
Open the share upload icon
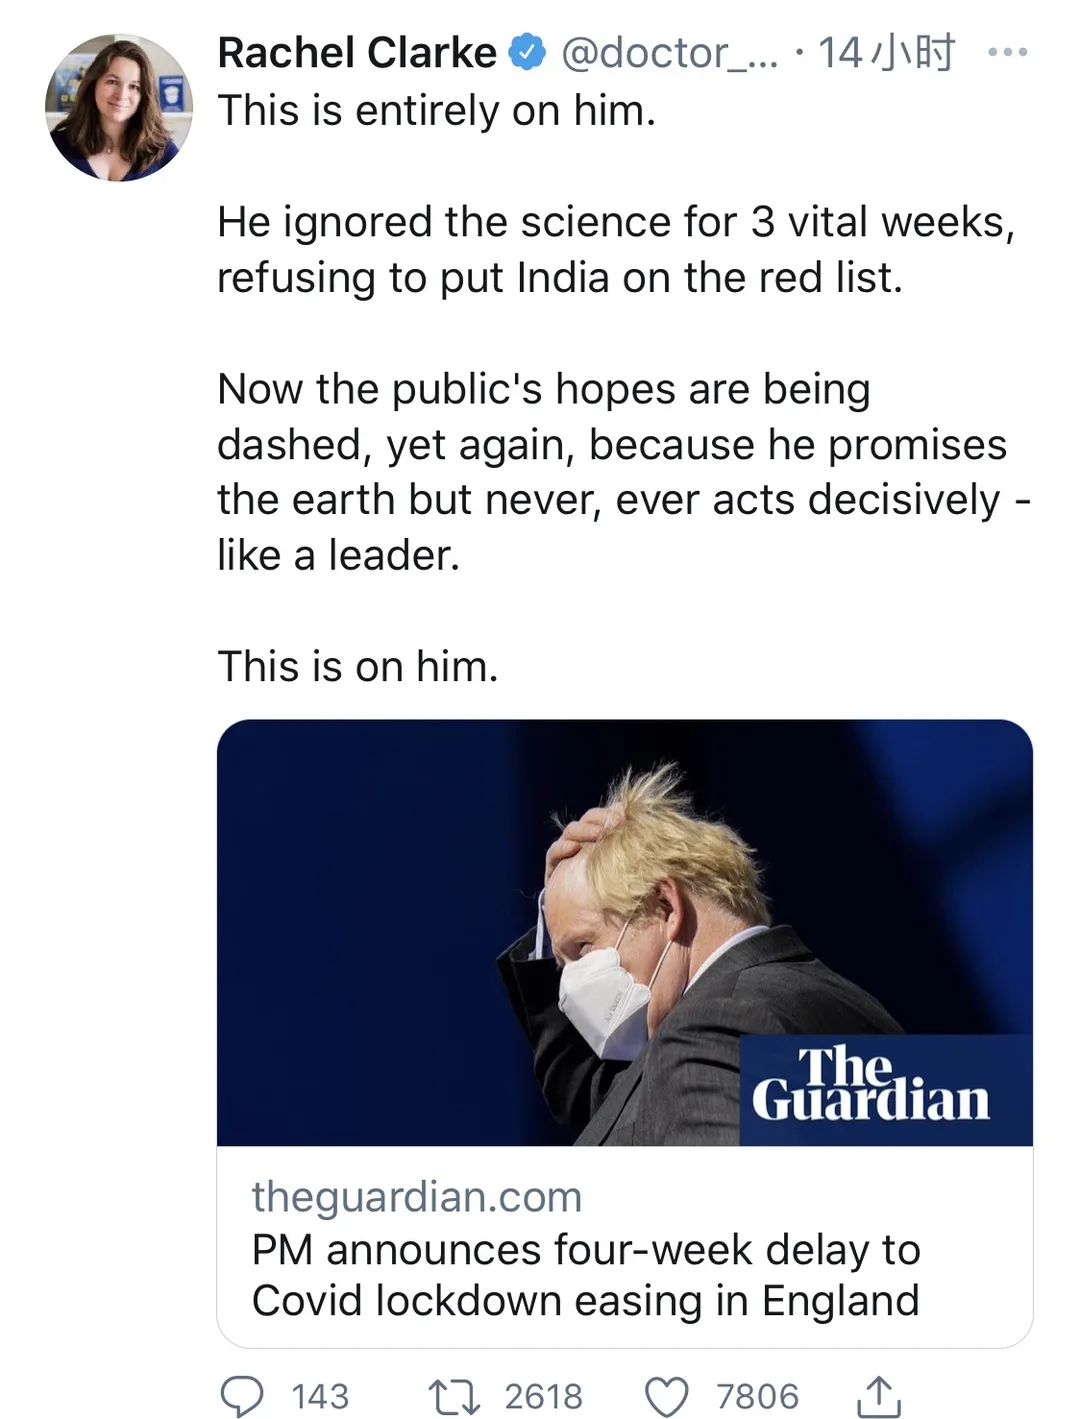(x=881, y=1395)
